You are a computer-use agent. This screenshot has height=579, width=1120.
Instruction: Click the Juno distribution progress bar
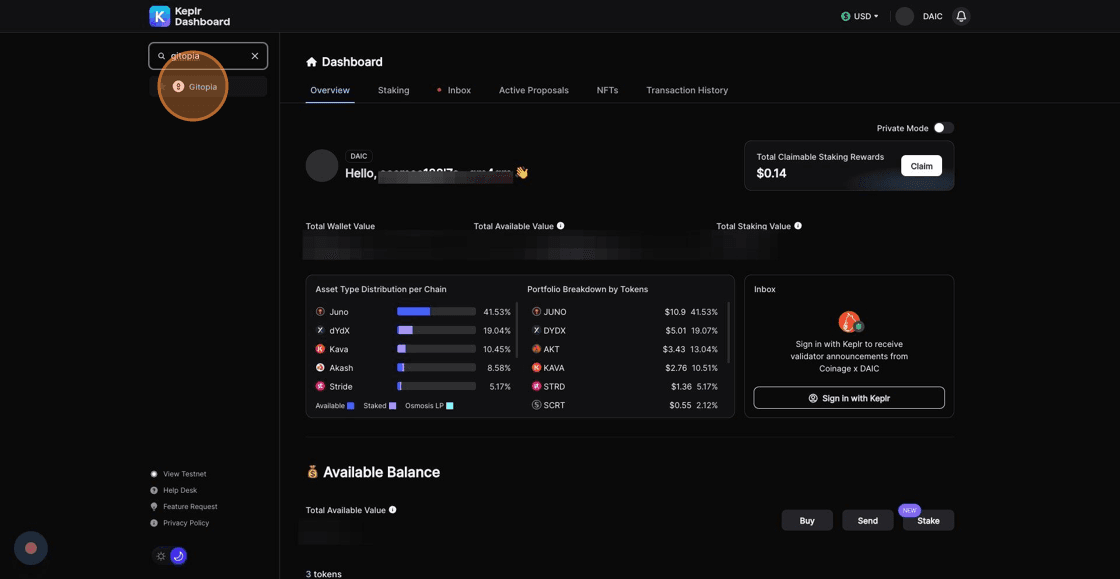[436, 312]
